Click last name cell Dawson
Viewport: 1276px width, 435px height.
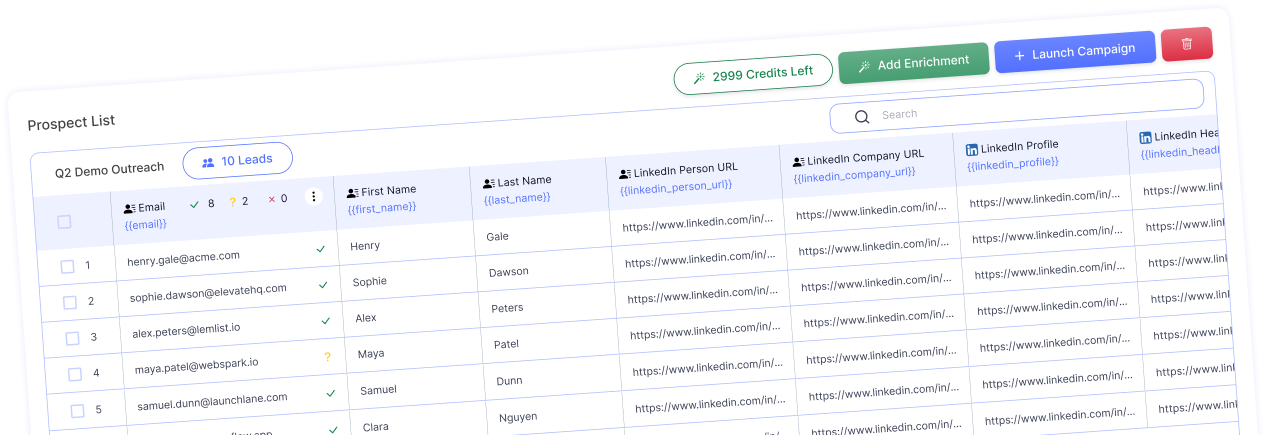point(509,272)
